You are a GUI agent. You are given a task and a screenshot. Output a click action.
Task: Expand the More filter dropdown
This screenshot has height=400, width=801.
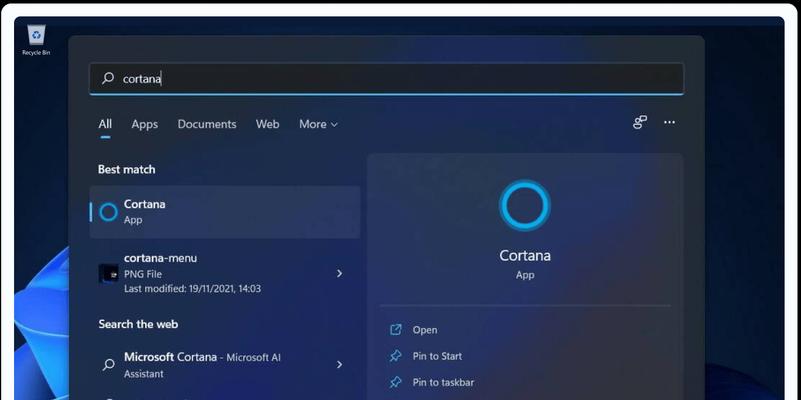[x=318, y=124]
